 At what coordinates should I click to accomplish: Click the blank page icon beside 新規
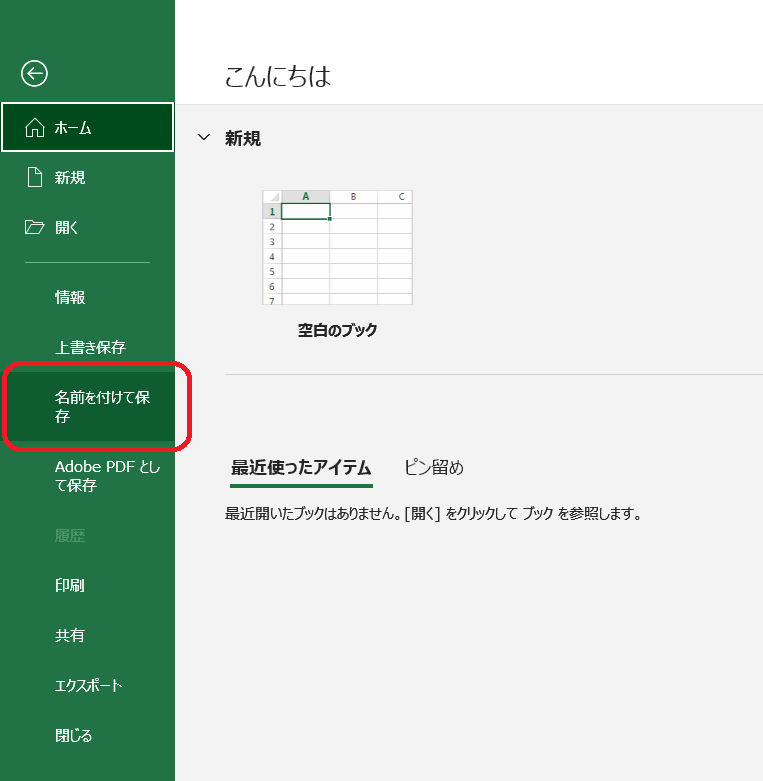pyautogui.click(x=35, y=178)
